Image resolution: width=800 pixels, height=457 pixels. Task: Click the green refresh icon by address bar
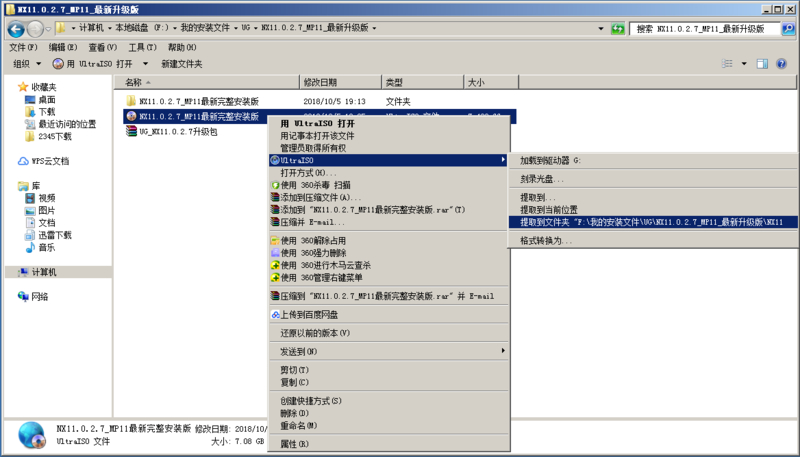618,29
